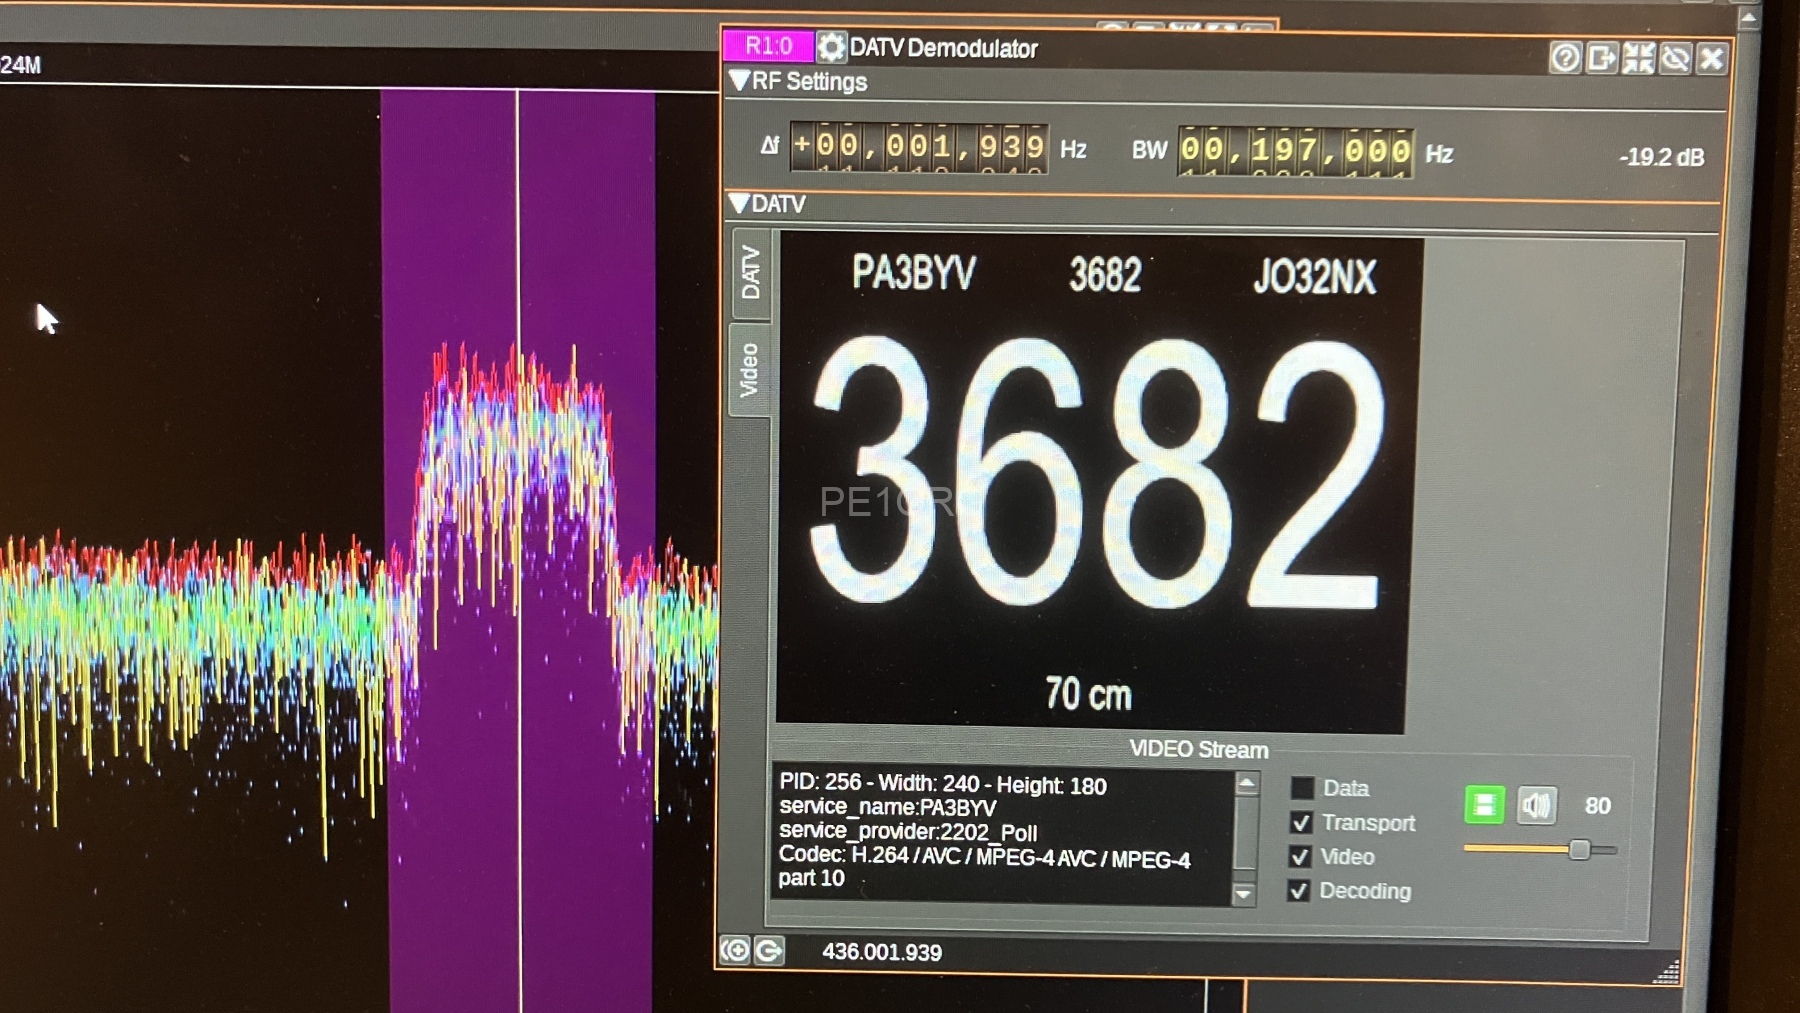This screenshot has width=1800, height=1013.
Task: Enable the Data checkbox
Action: 1302,788
